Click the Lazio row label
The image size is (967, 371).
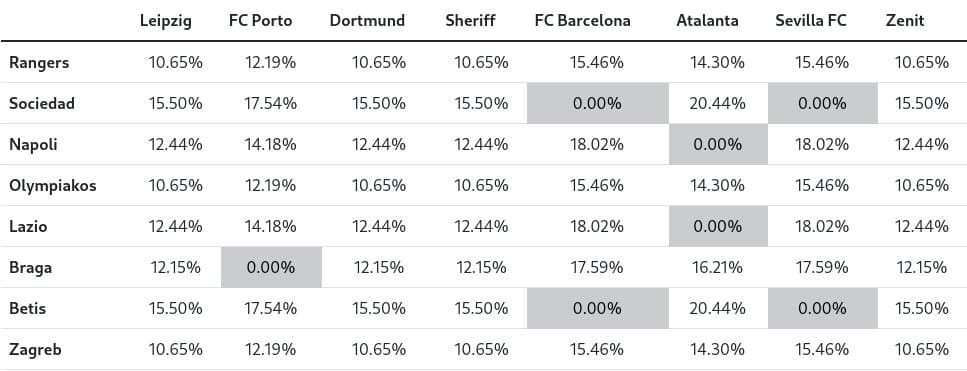pyautogui.click(x=28, y=227)
